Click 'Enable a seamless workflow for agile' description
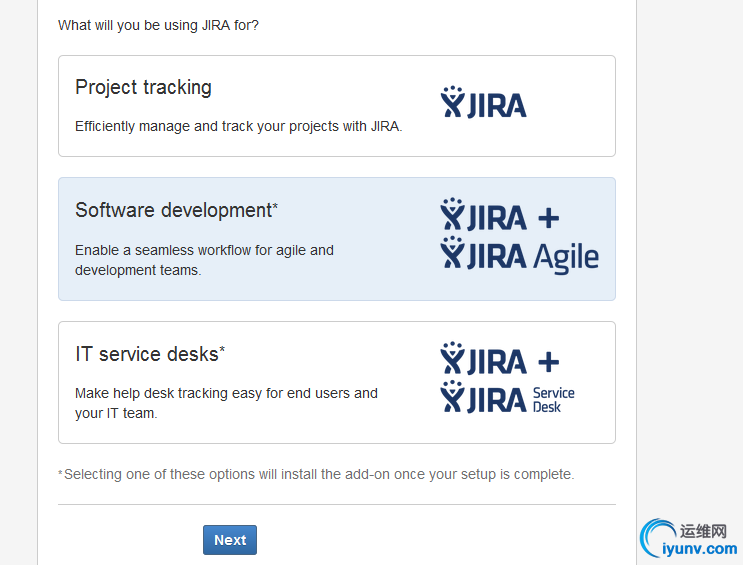 point(204,260)
